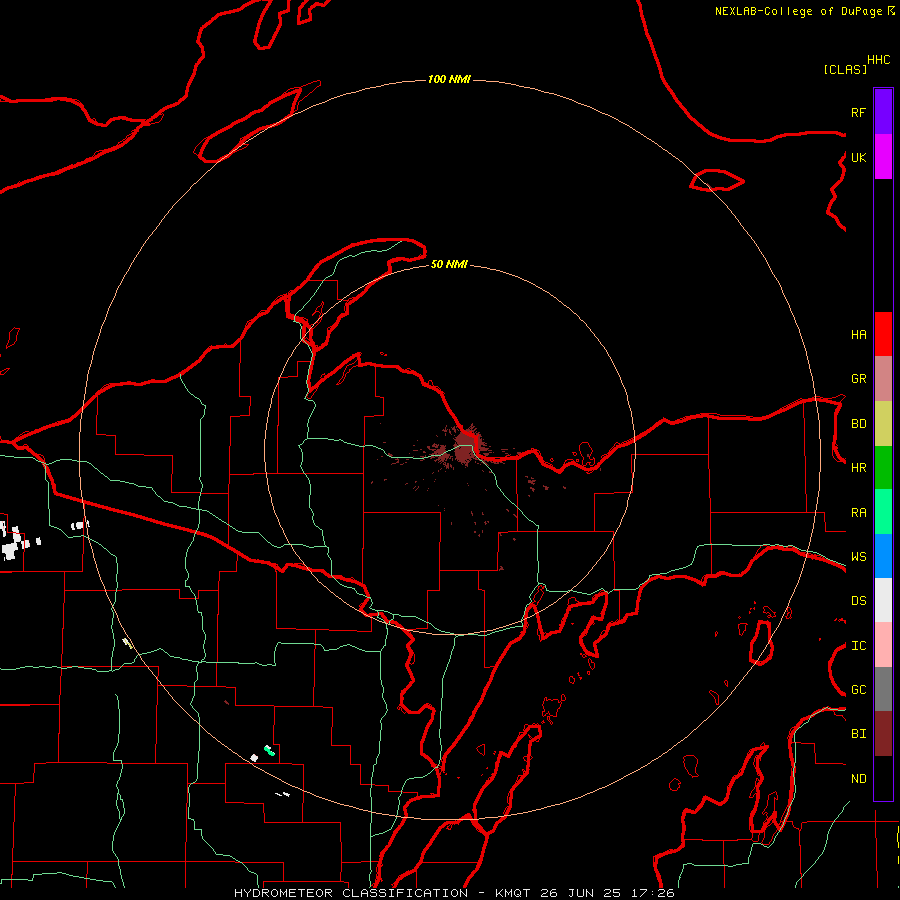Click the HA legend label
The width and height of the screenshot is (900, 900).
[x=859, y=335]
